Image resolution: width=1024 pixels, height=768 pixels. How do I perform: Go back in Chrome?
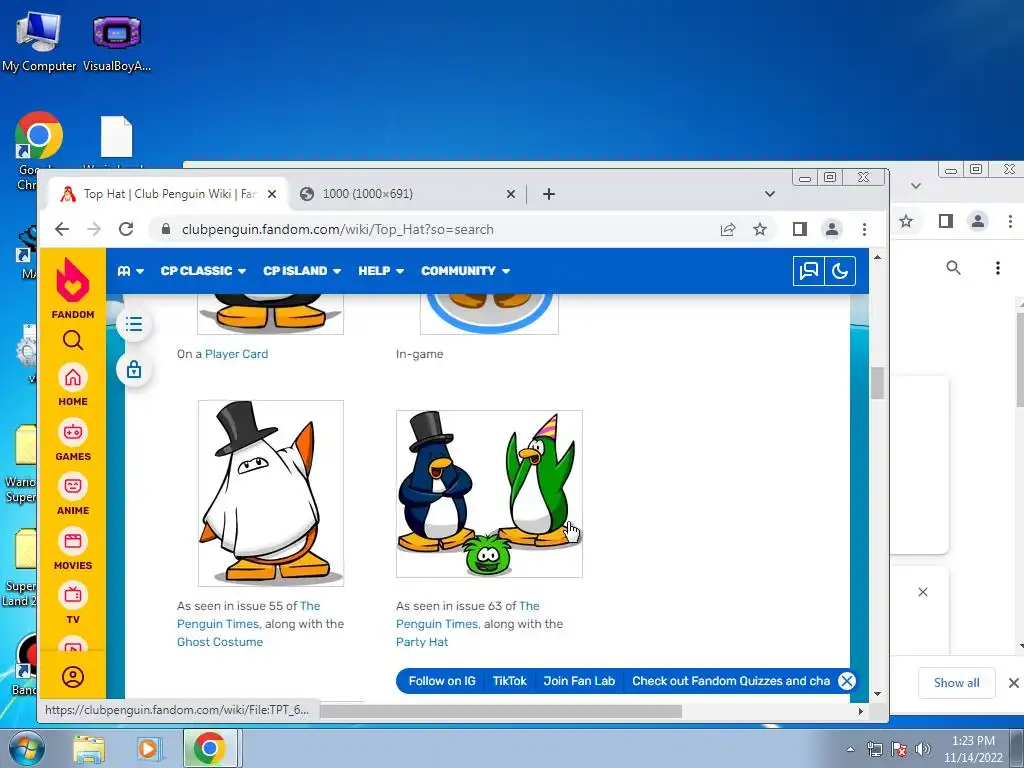click(x=62, y=229)
